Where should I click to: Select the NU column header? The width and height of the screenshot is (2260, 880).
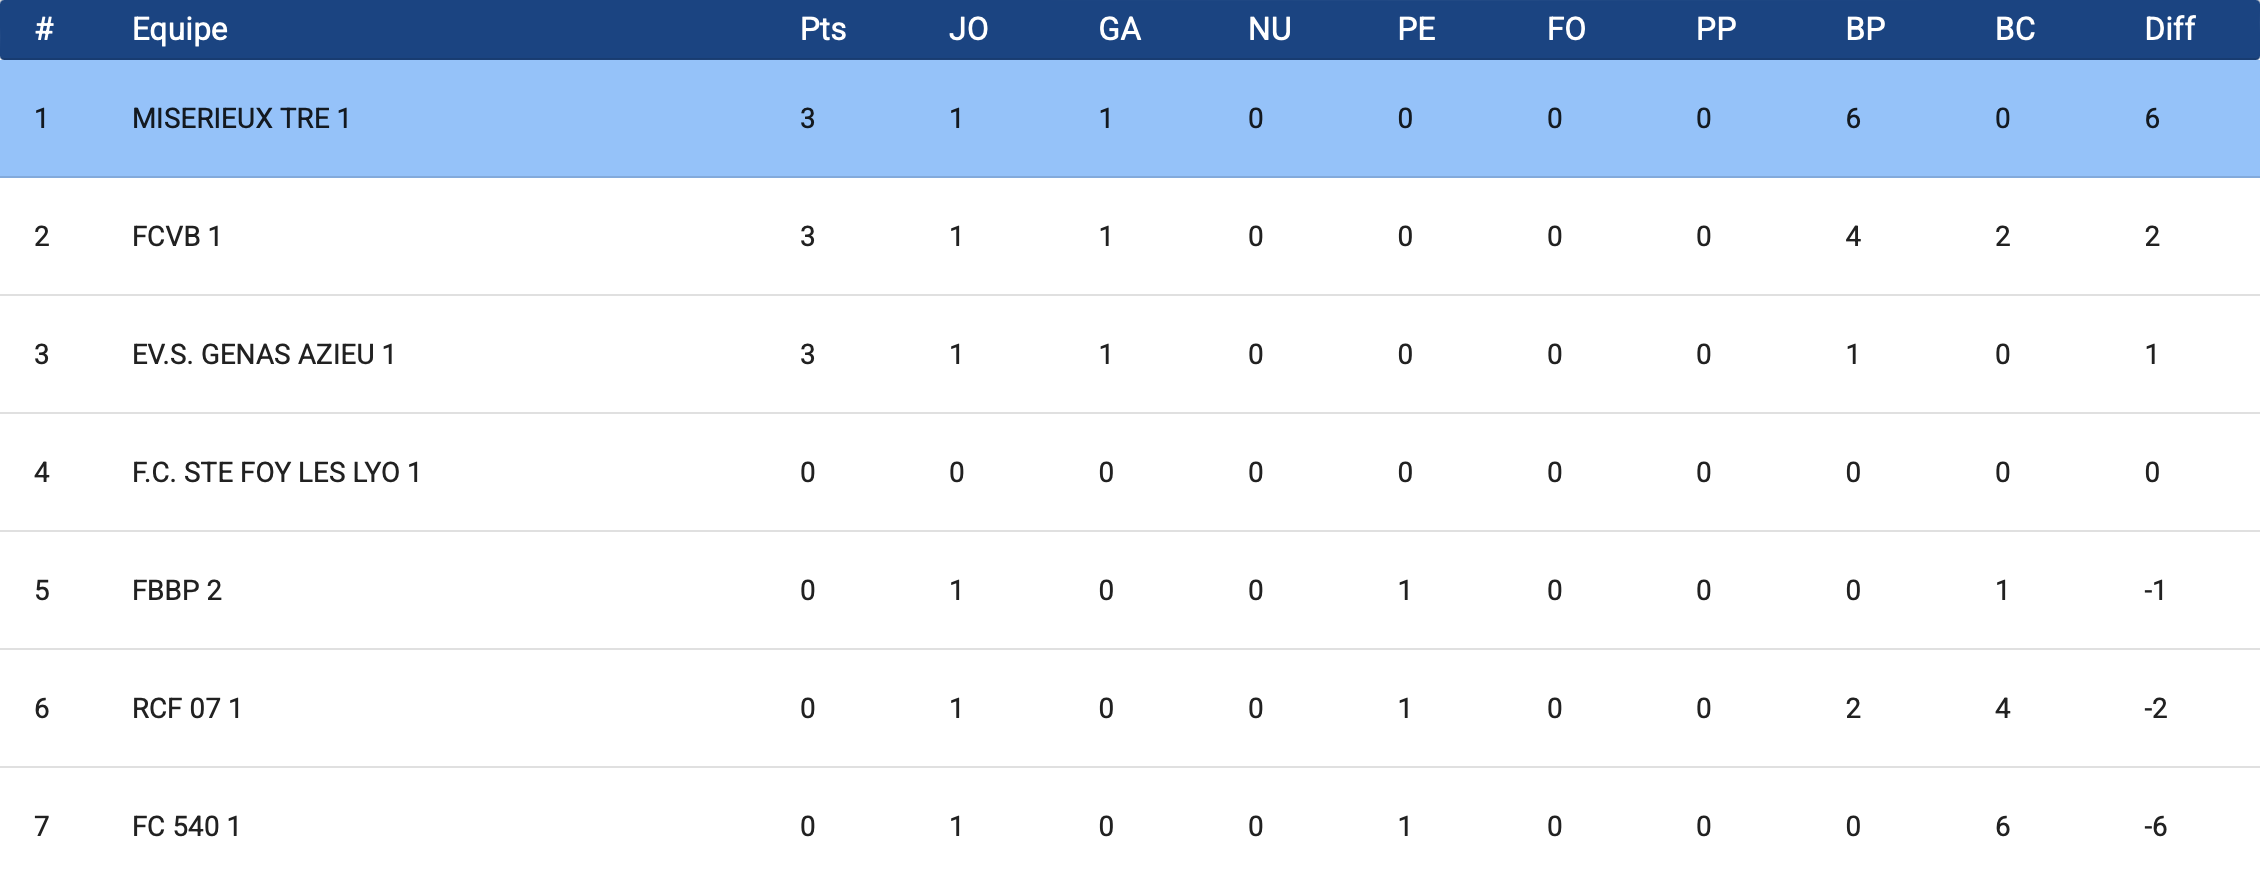coord(1269,29)
